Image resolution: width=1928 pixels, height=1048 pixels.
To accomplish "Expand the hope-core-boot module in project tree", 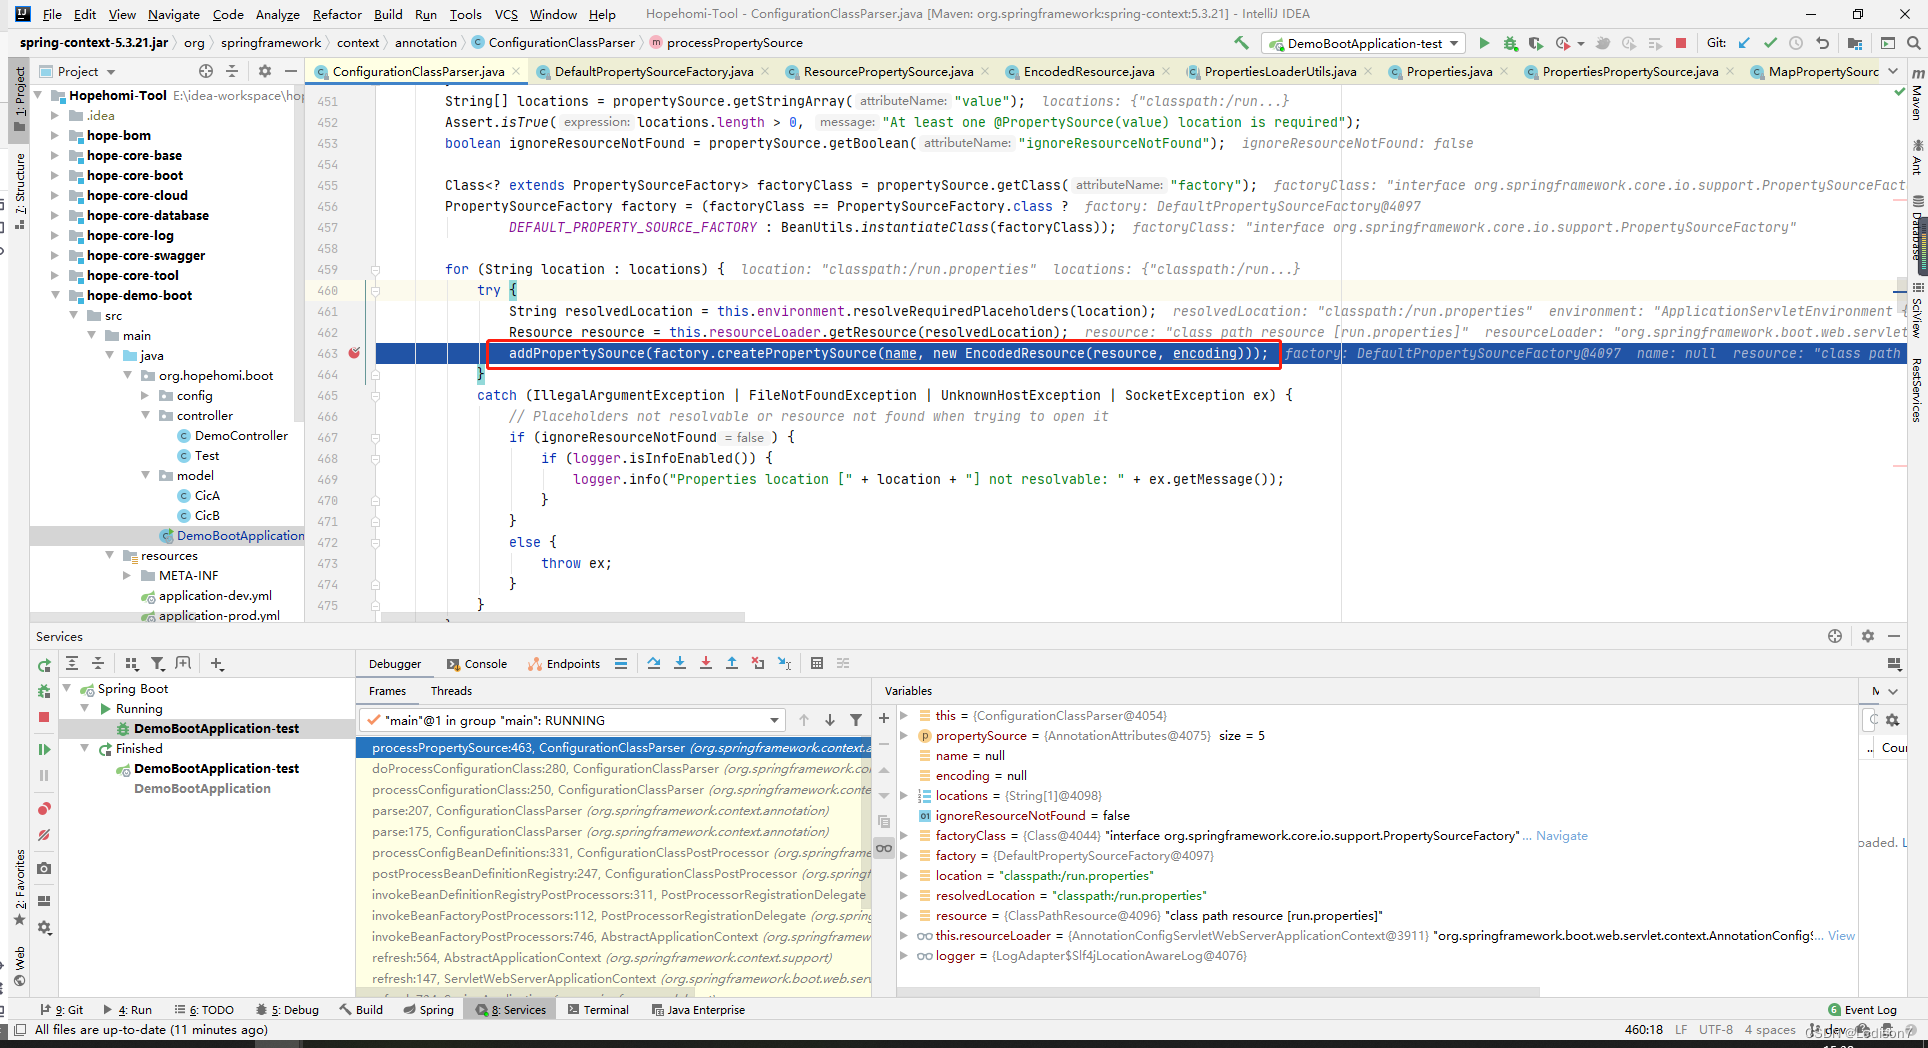I will tap(56, 176).
